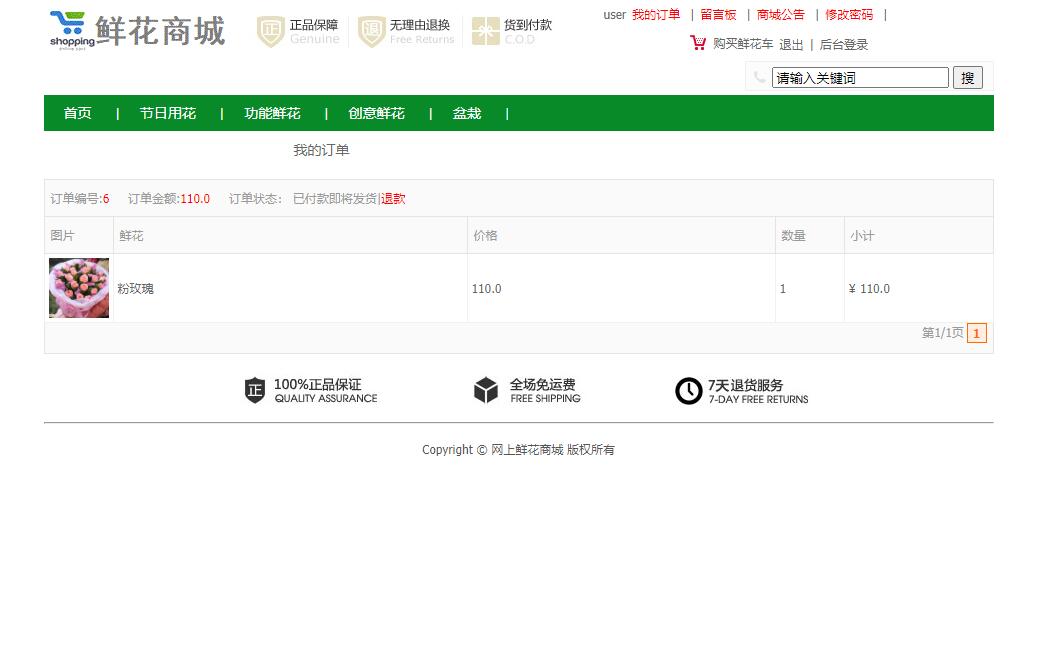Log out via 退出 link

[x=791, y=44]
